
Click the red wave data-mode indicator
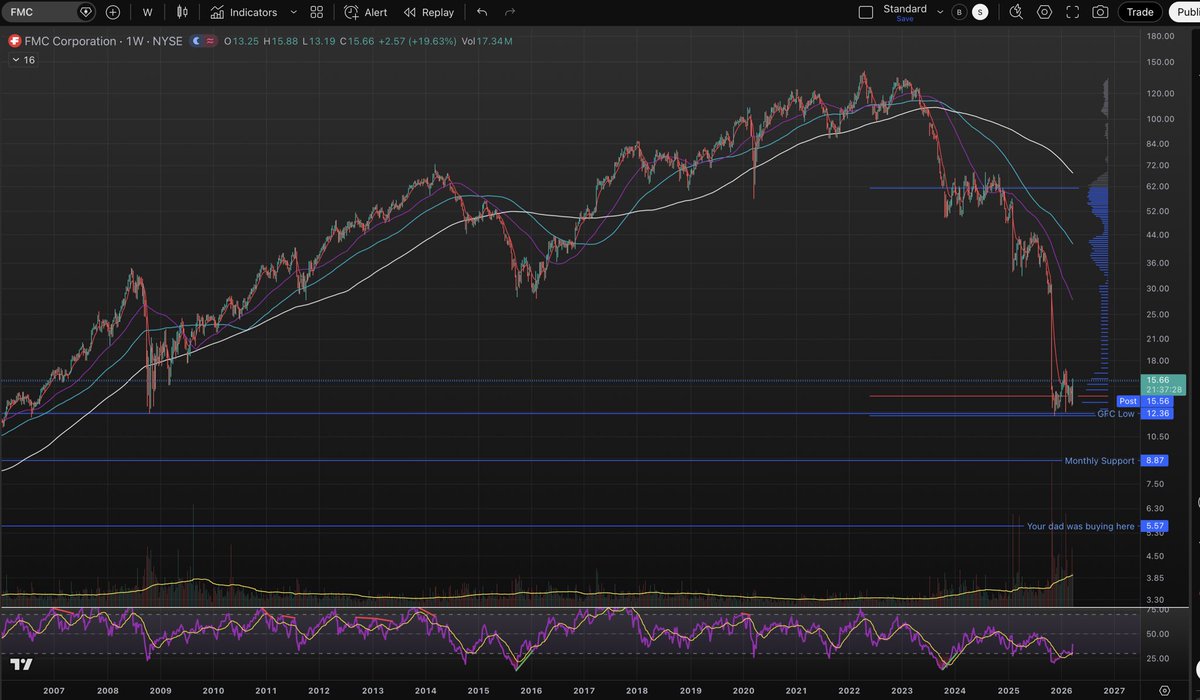pyautogui.click(x=211, y=41)
